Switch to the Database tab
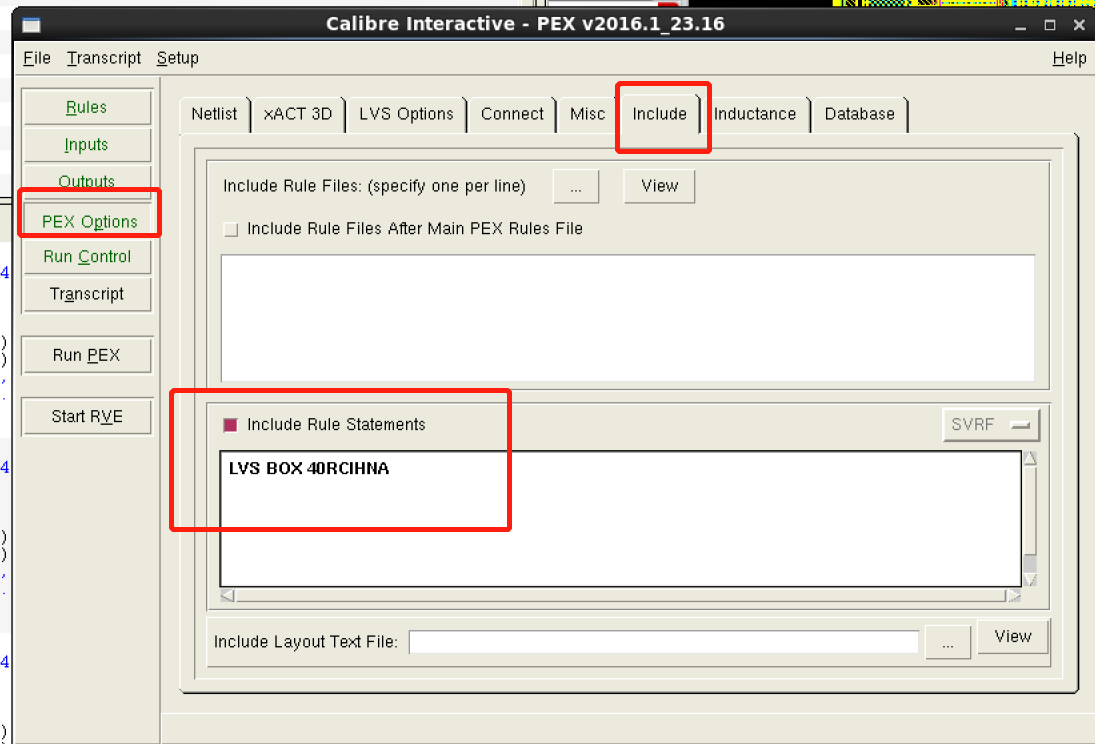The image size is (1095, 744). click(x=860, y=114)
